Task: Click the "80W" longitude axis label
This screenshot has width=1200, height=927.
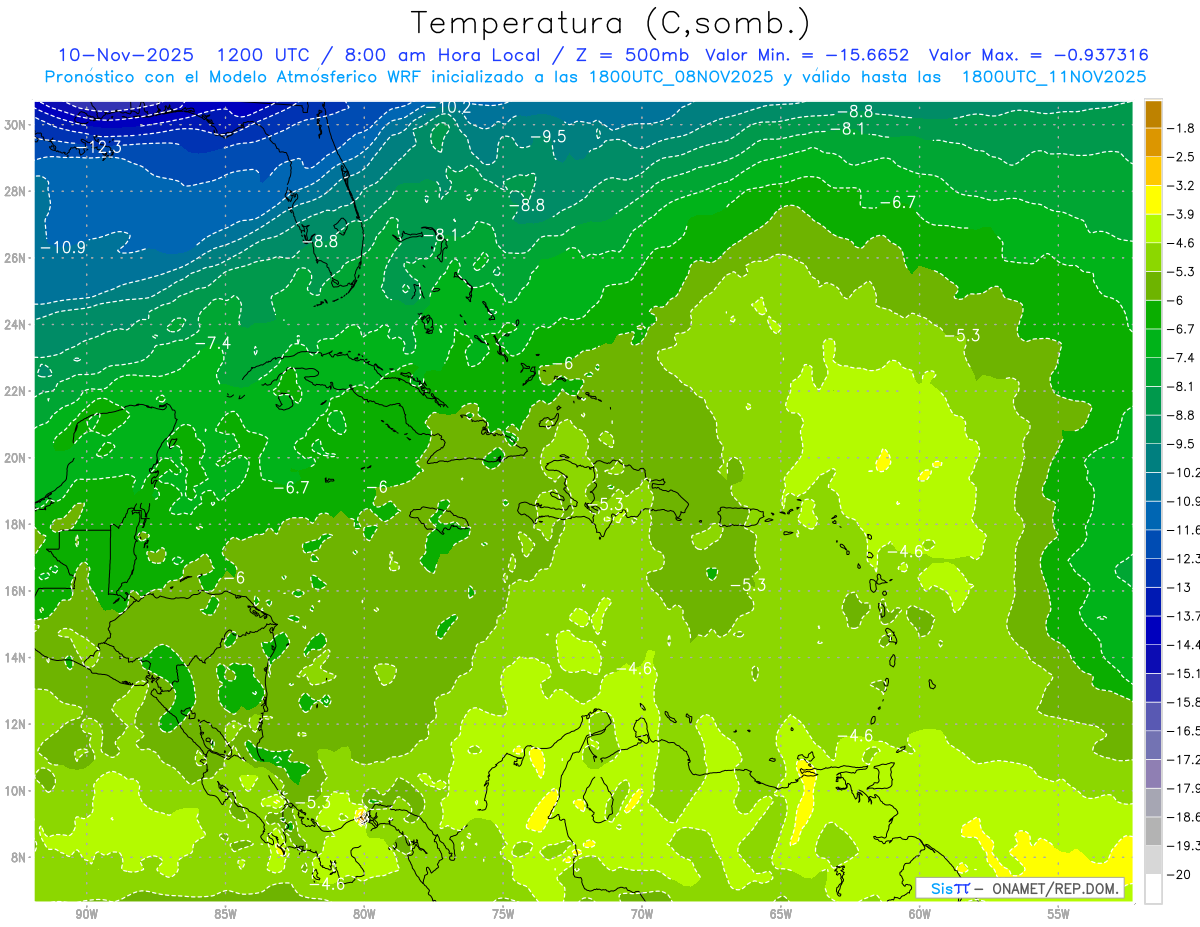Action: 364,915
